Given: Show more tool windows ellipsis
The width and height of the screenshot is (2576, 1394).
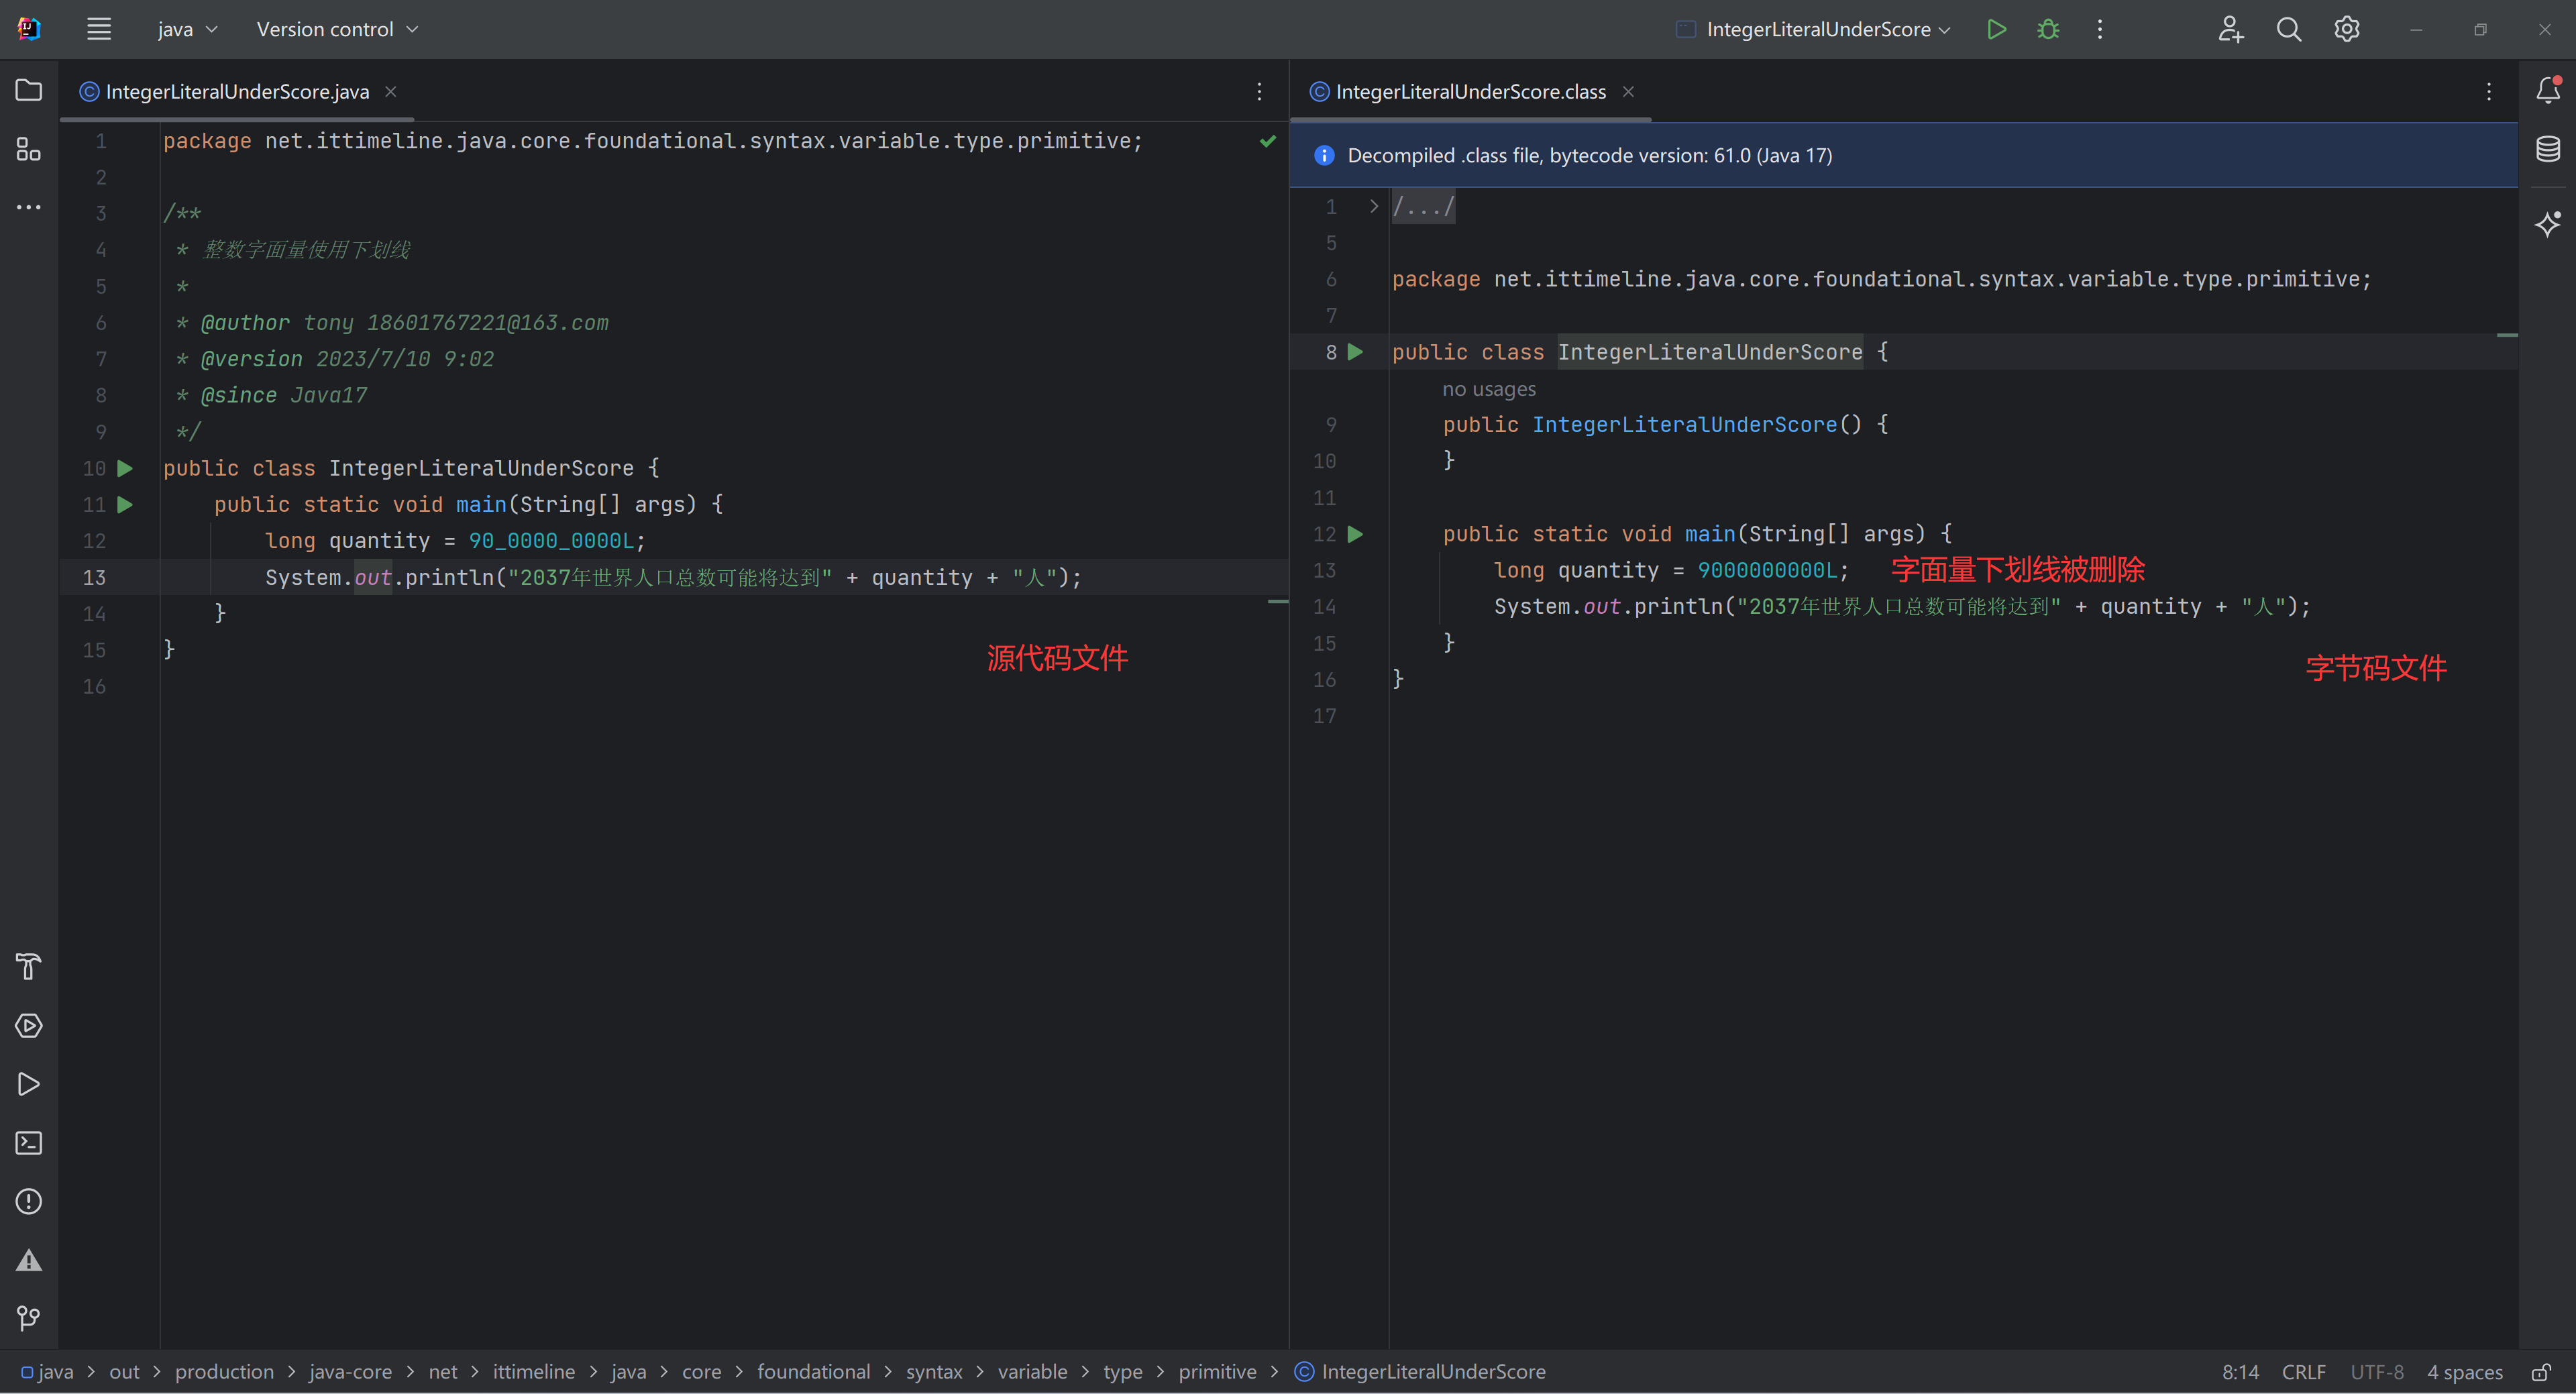Looking at the screenshot, I should point(29,207).
